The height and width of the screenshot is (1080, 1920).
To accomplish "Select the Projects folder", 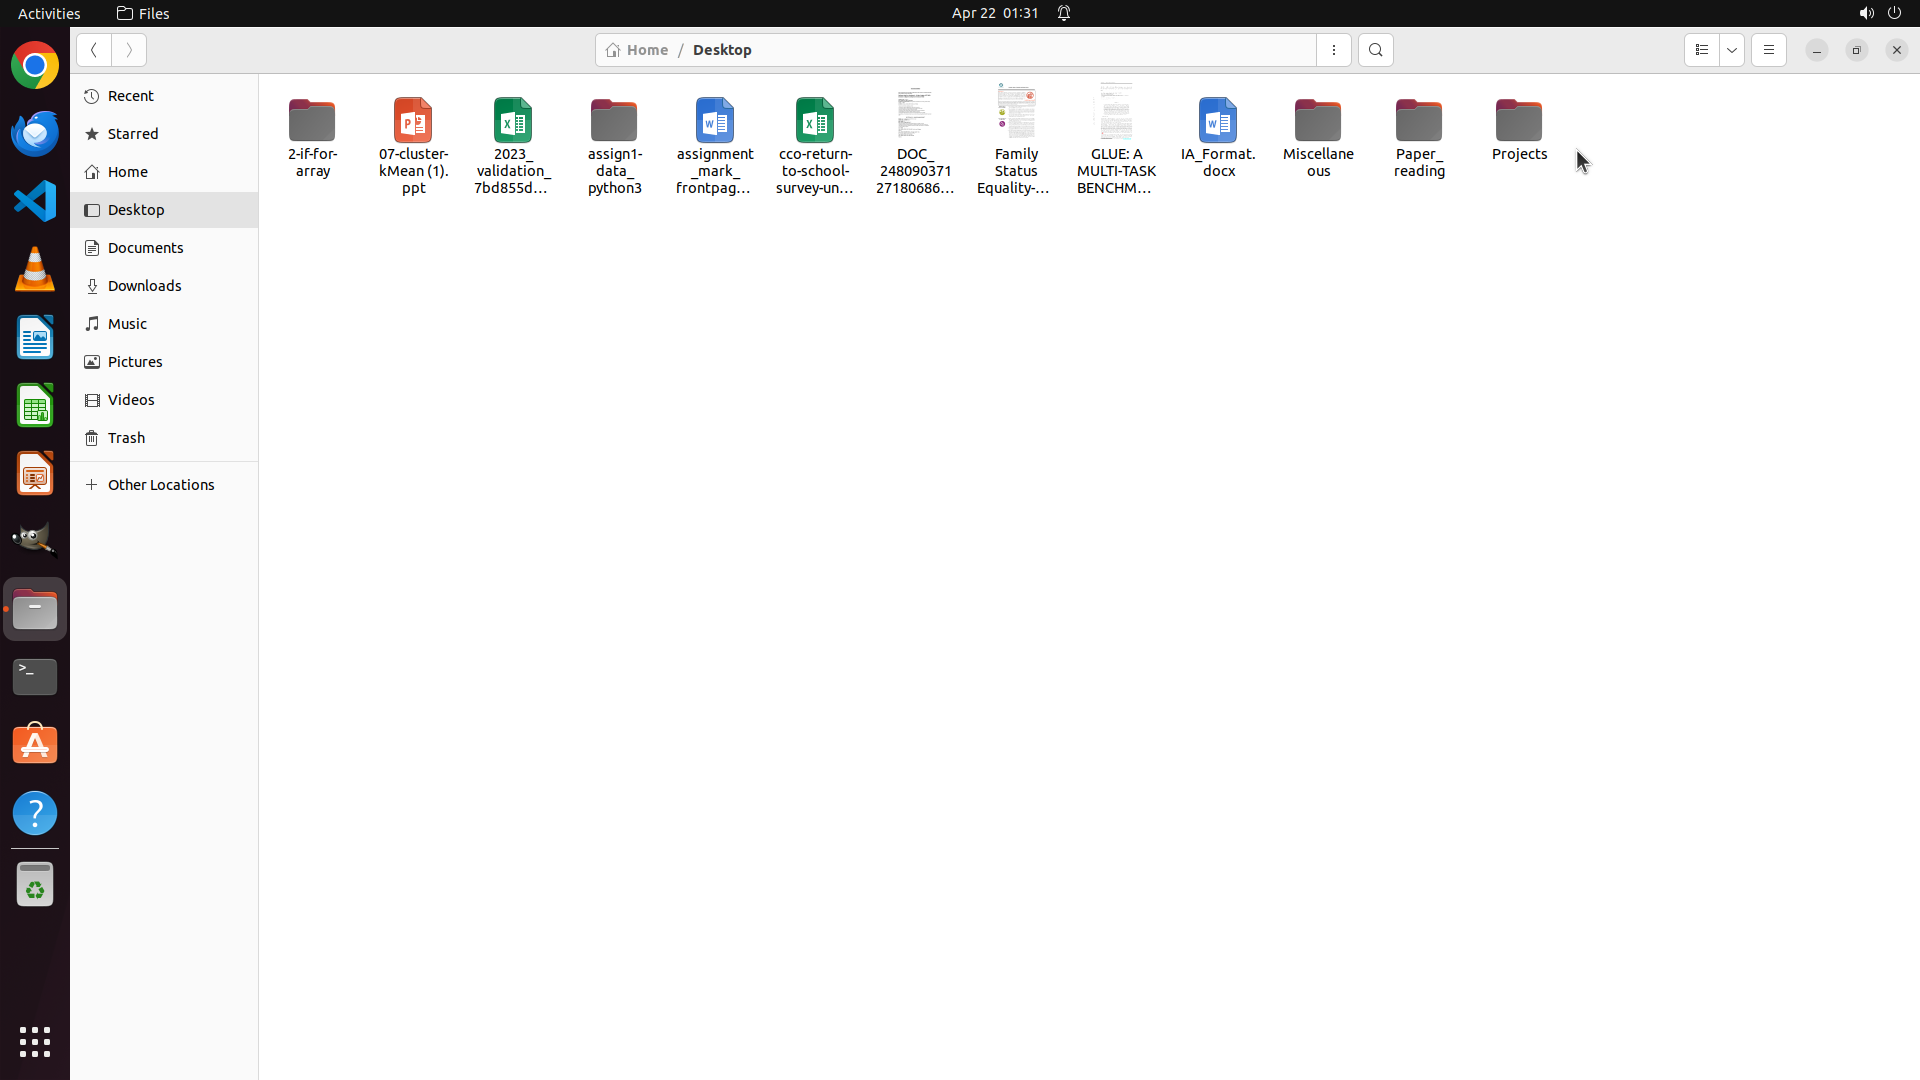I will pyautogui.click(x=1518, y=122).
